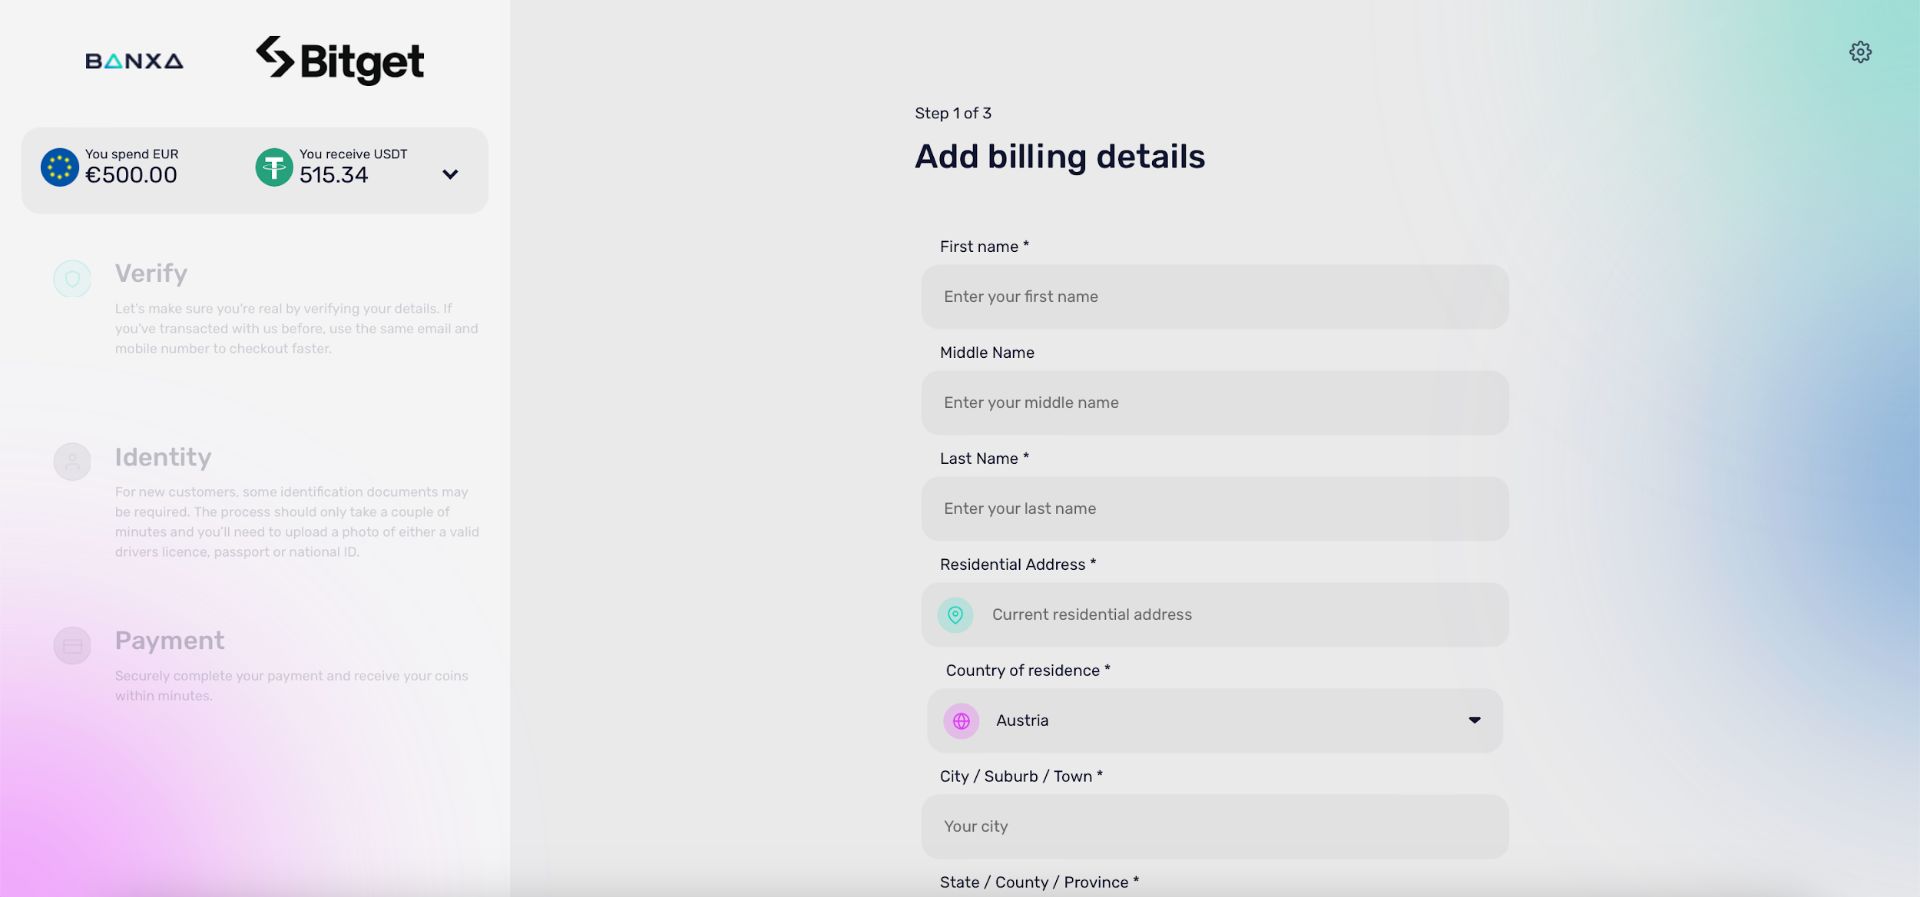
Task: Expand the order summary chevron
Action: (x=450, y=174)
